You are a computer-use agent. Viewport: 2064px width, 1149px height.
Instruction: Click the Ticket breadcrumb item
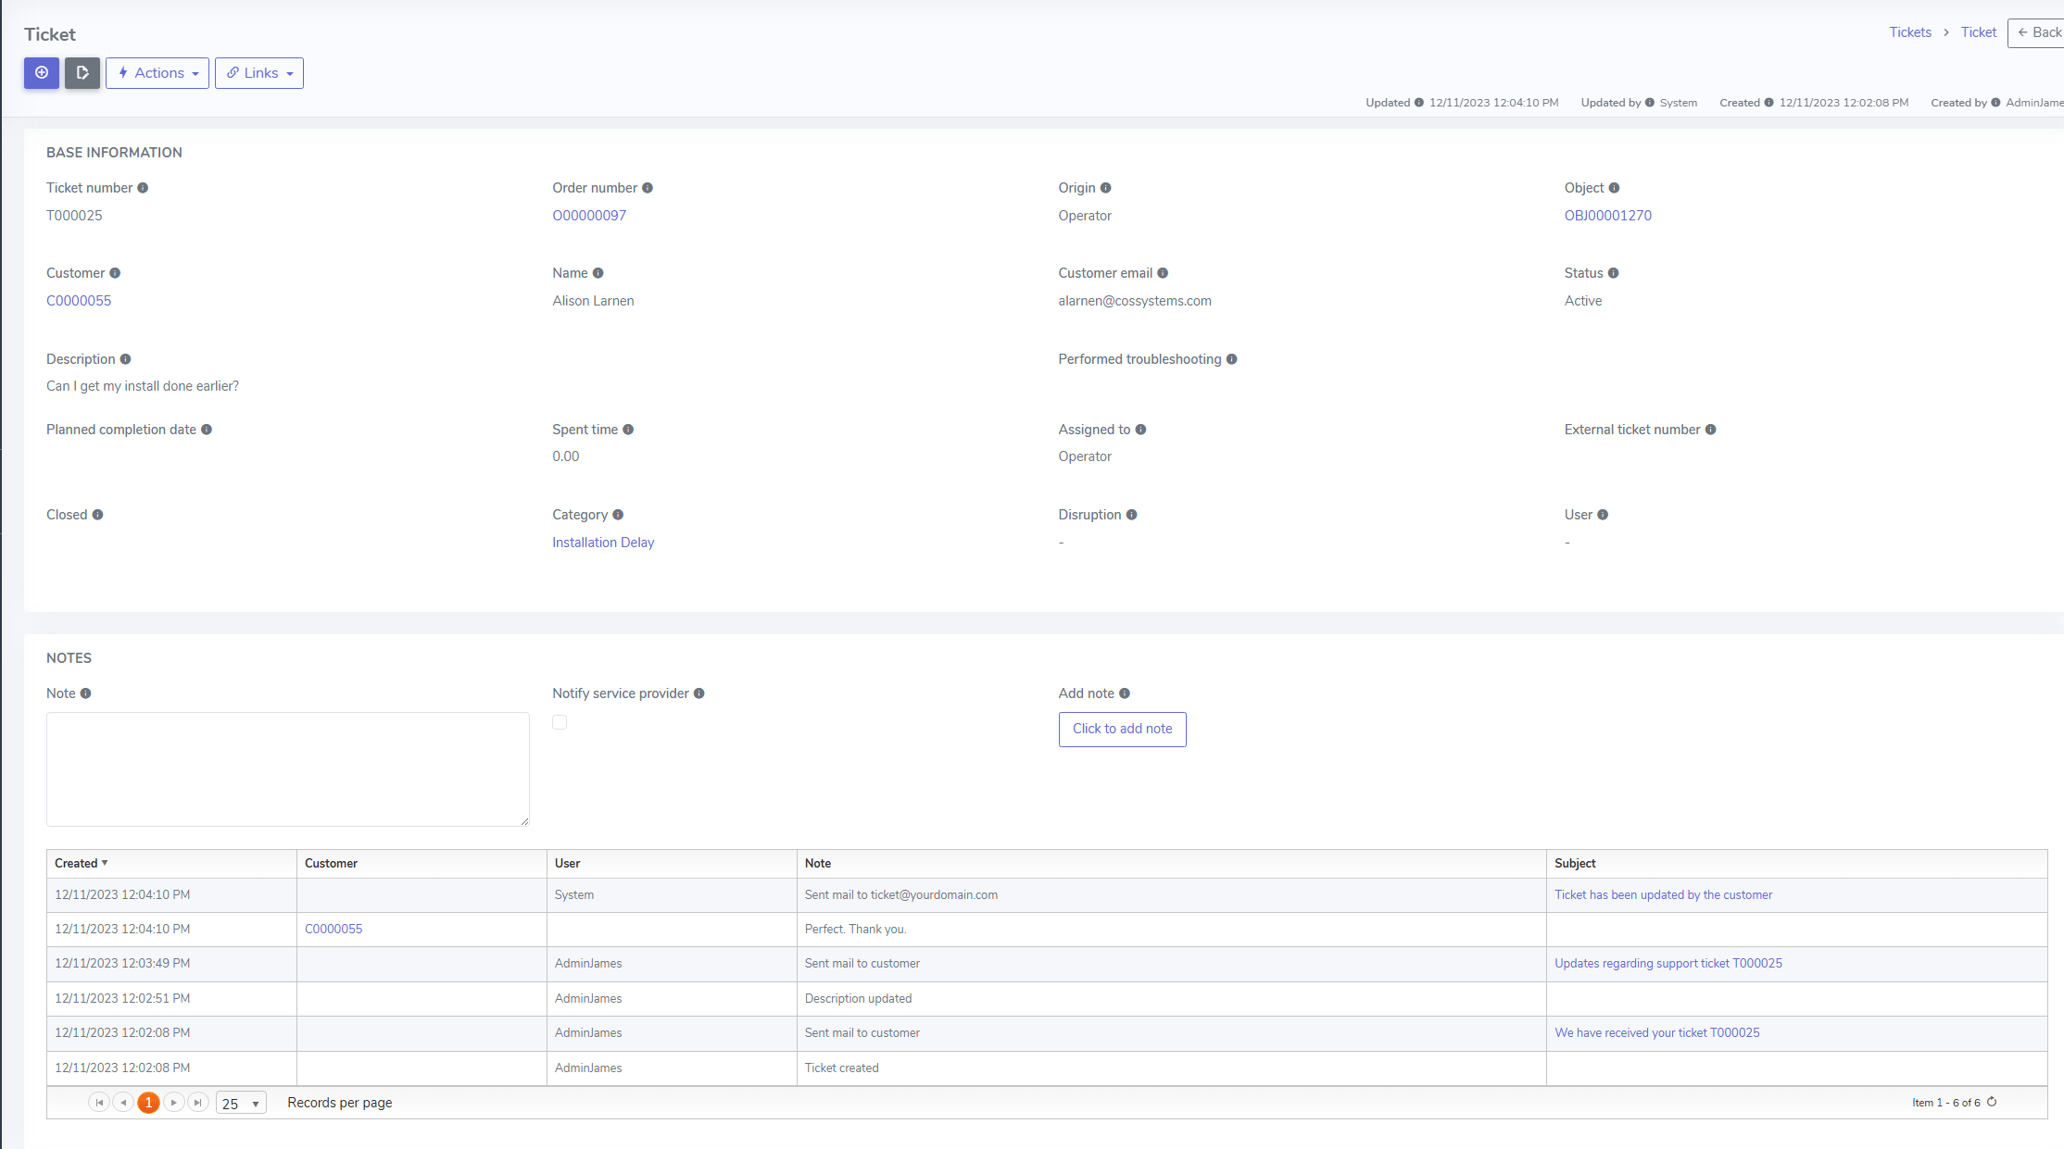click(x=1978, y=32)
